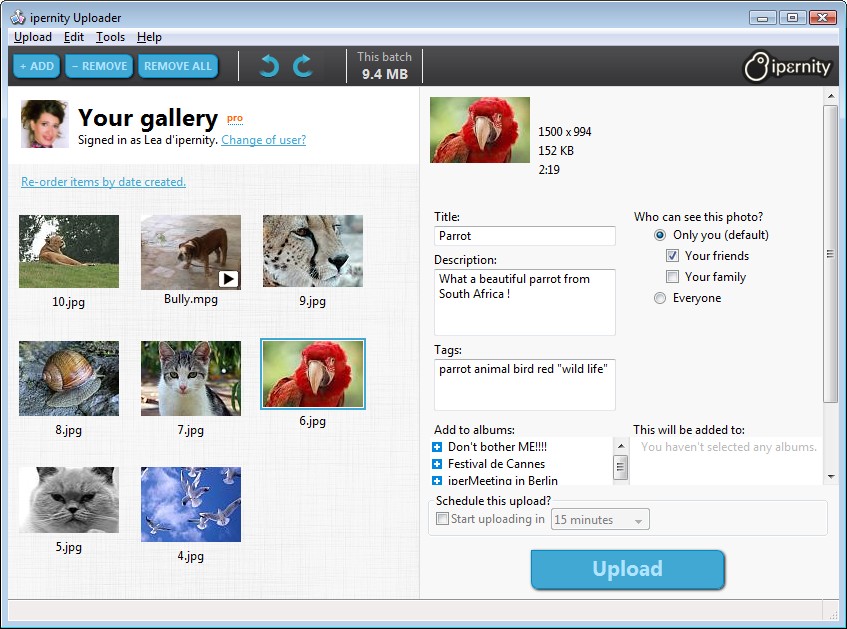
Task: Open the Edit menu
Action: click(x=73, y=37)
